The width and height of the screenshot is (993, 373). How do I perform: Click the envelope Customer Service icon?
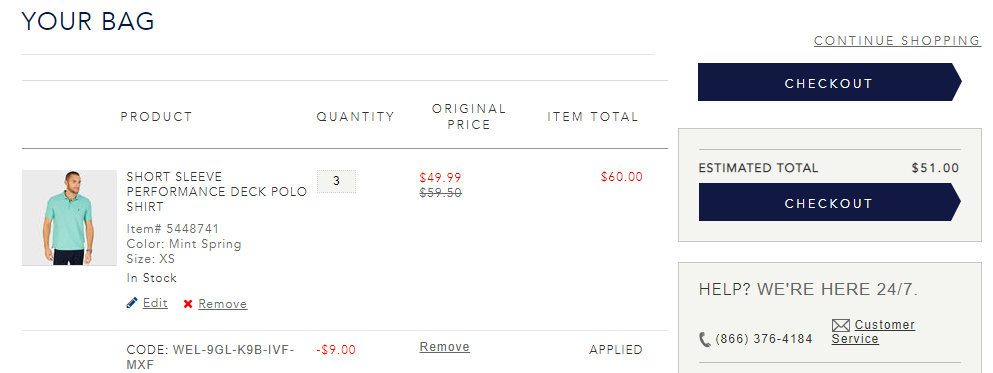pos(840,326)
